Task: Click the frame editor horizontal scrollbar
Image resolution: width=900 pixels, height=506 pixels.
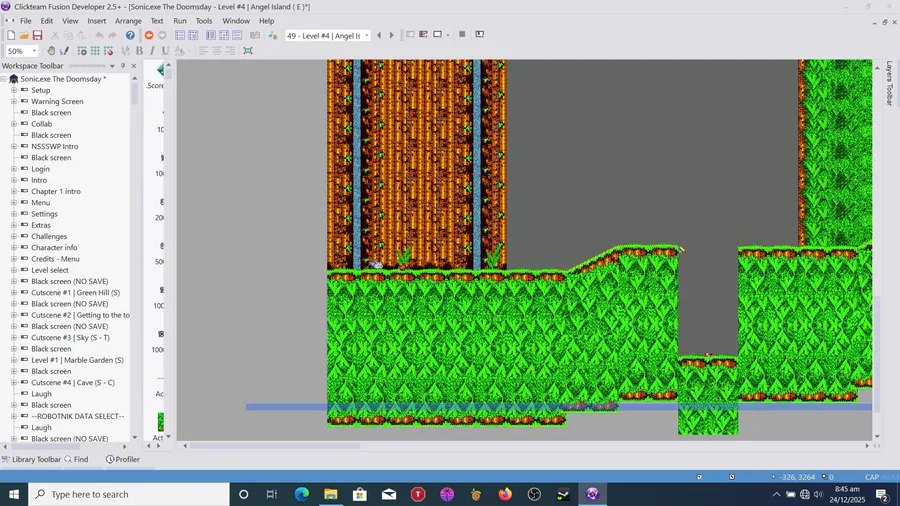Action: [x=274, y=446]
